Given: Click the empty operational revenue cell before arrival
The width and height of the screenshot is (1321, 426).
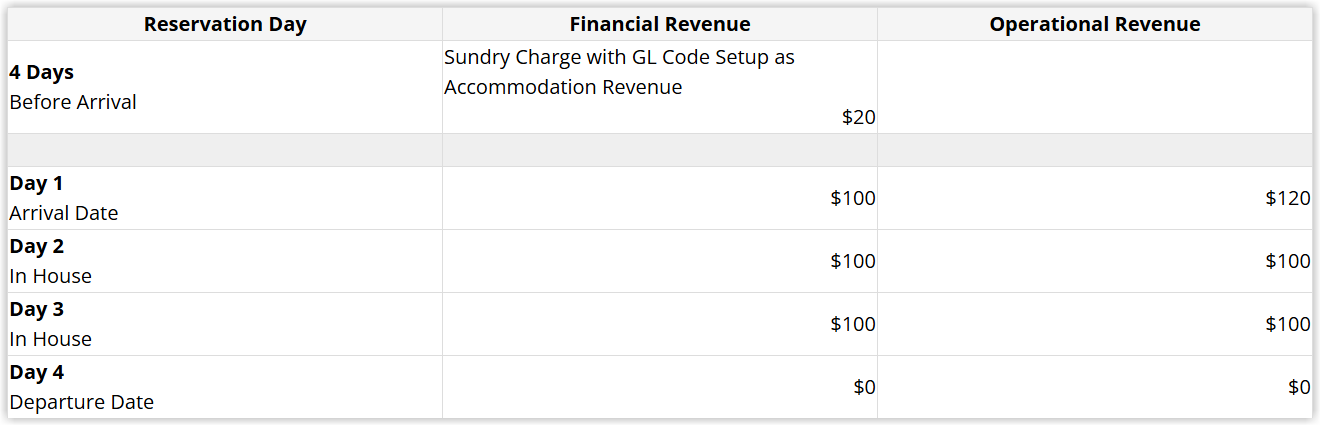Looking at the screenshot, I should tap(1095, 87).
